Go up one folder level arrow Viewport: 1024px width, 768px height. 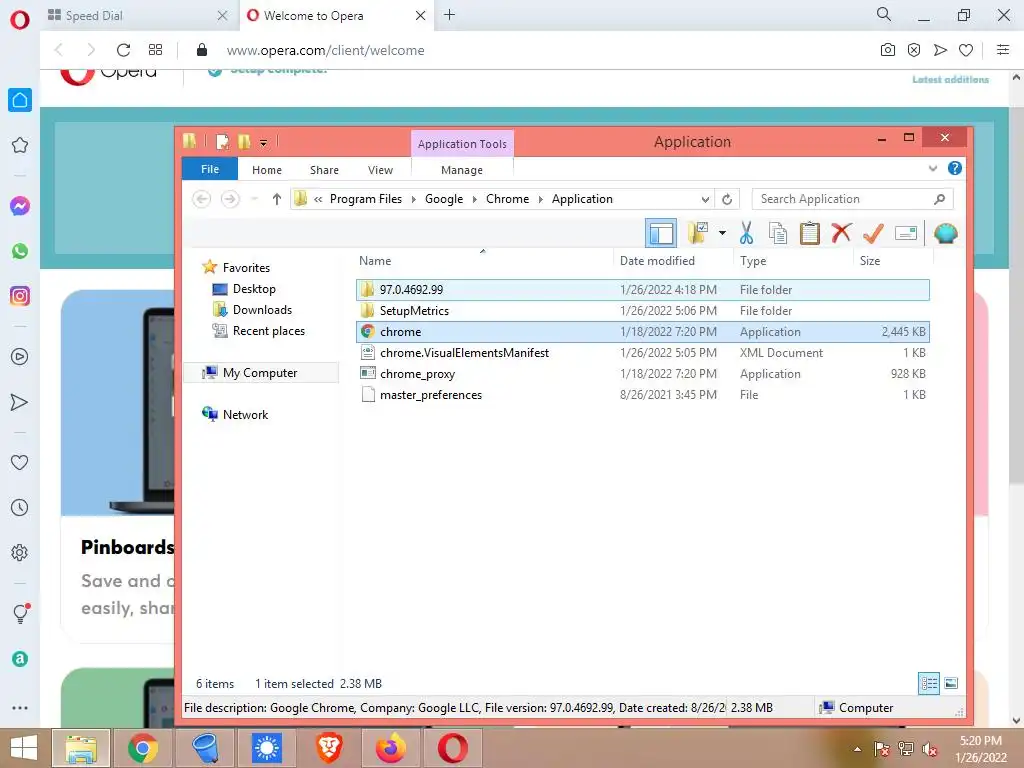click(276, 199)
